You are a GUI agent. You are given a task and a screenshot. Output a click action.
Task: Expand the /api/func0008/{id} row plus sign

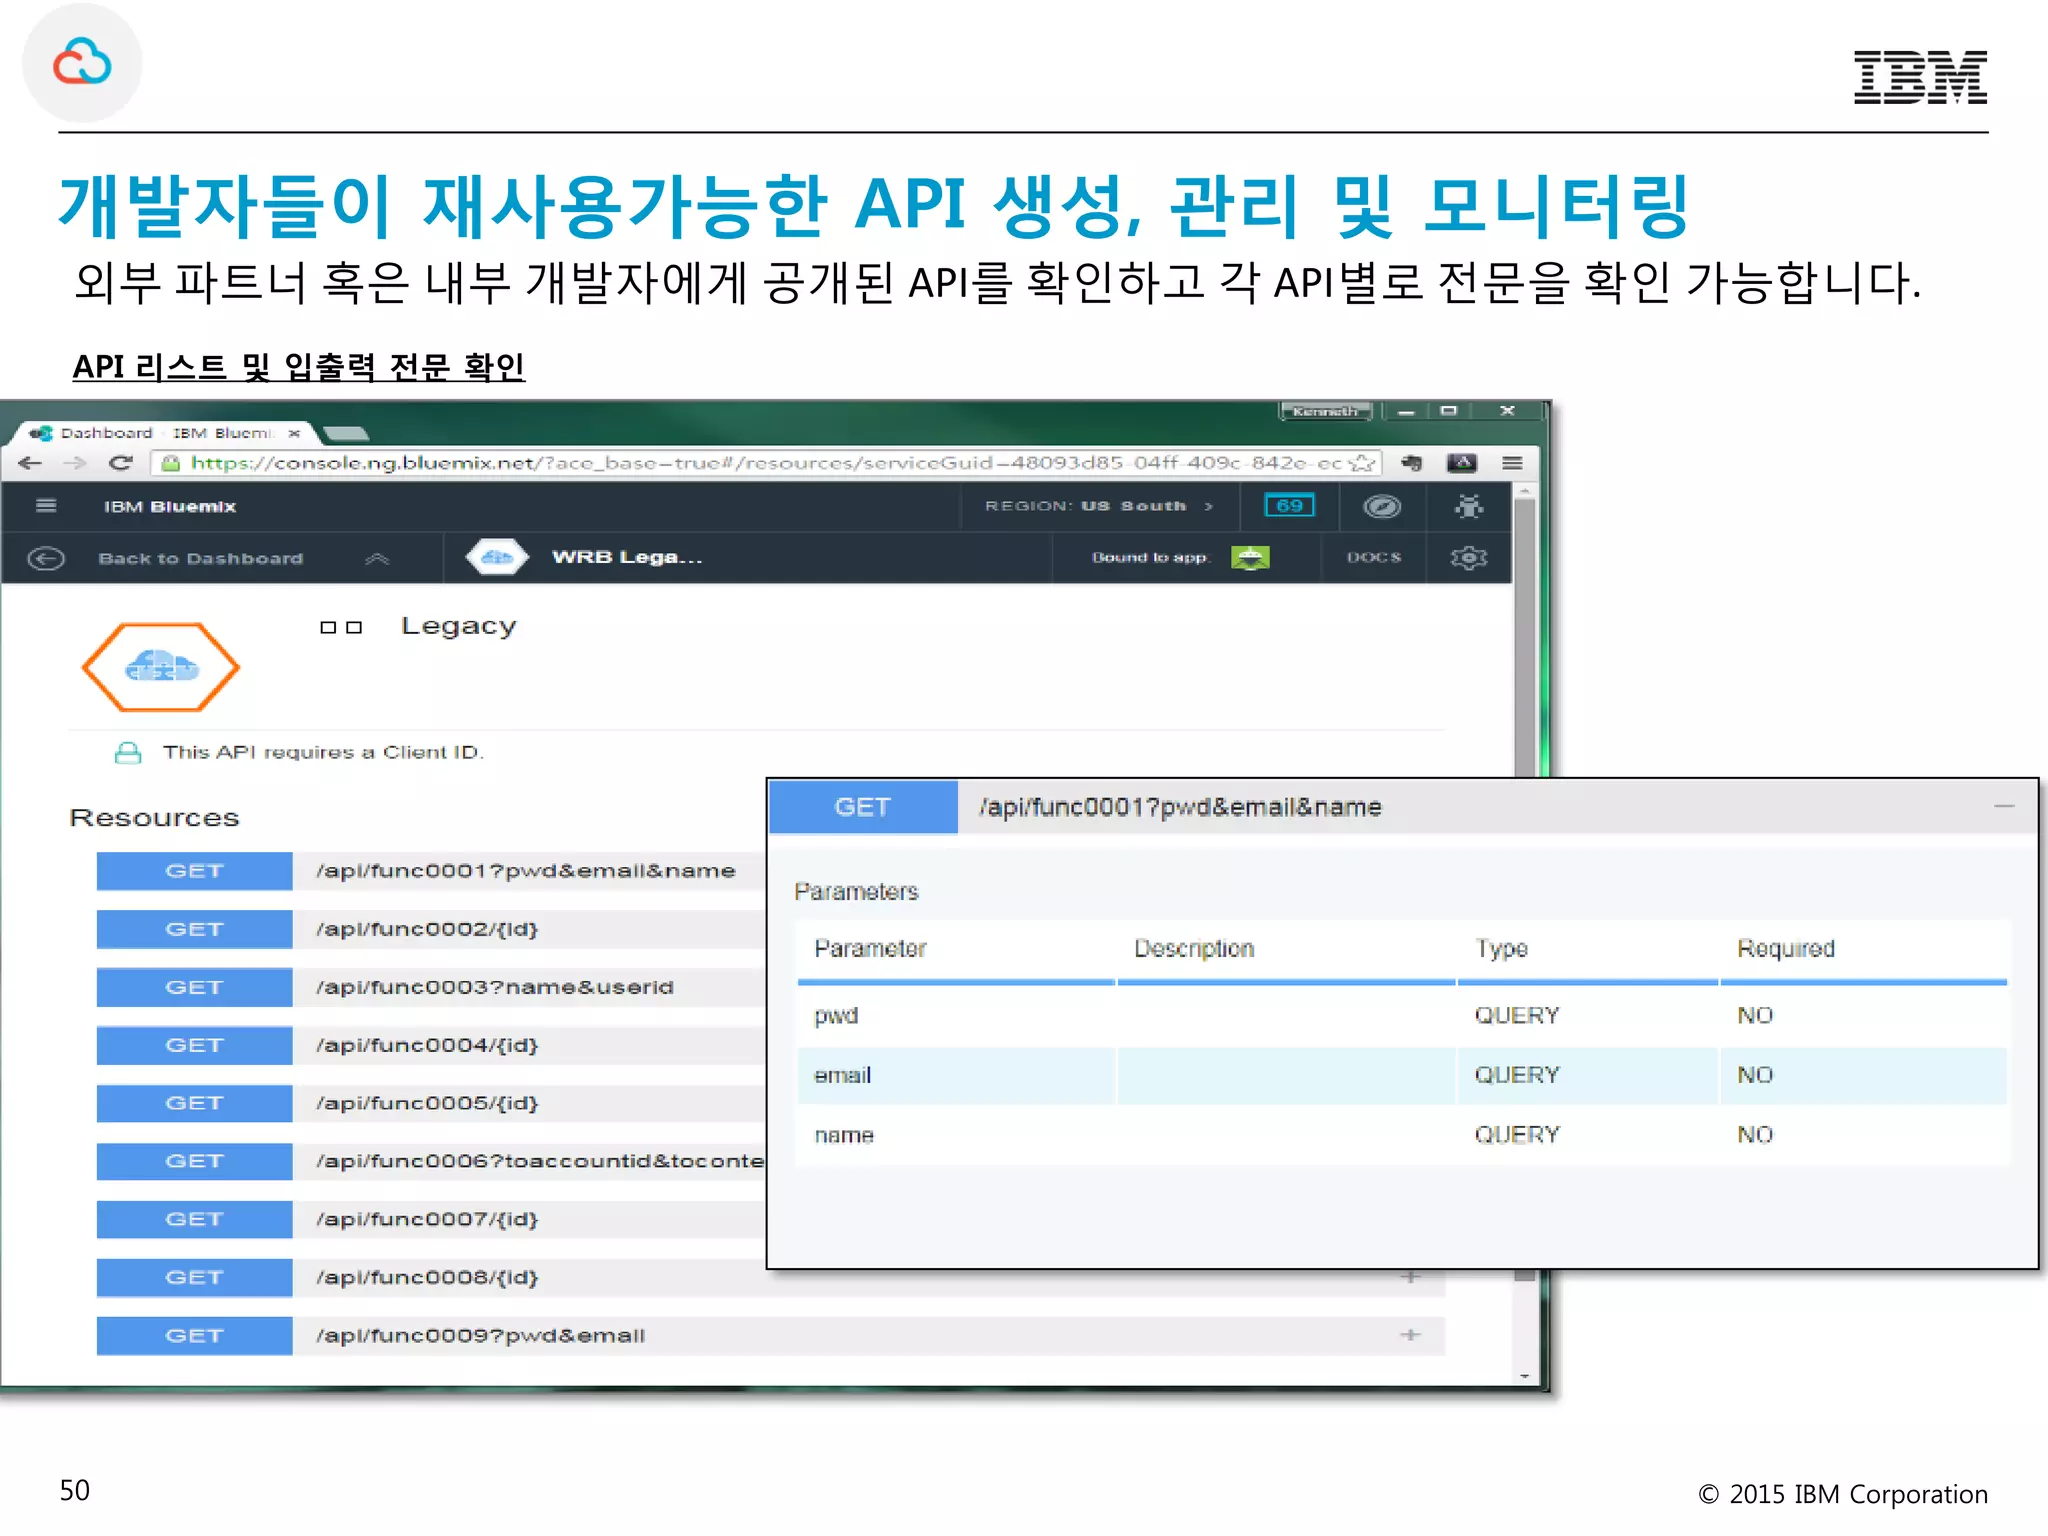tap(1410, 1277)
